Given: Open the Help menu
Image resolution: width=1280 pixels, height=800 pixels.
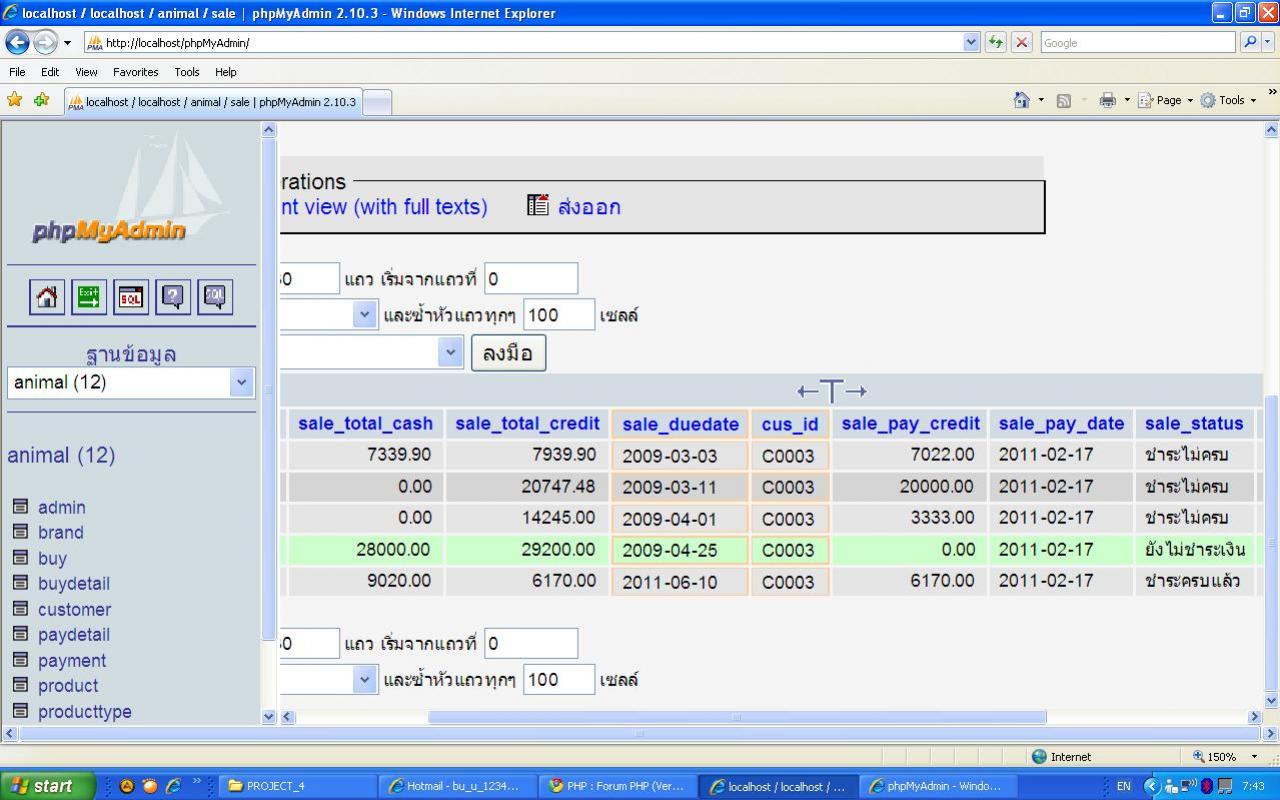Looking at the screenshot, I should click(226, 72).
